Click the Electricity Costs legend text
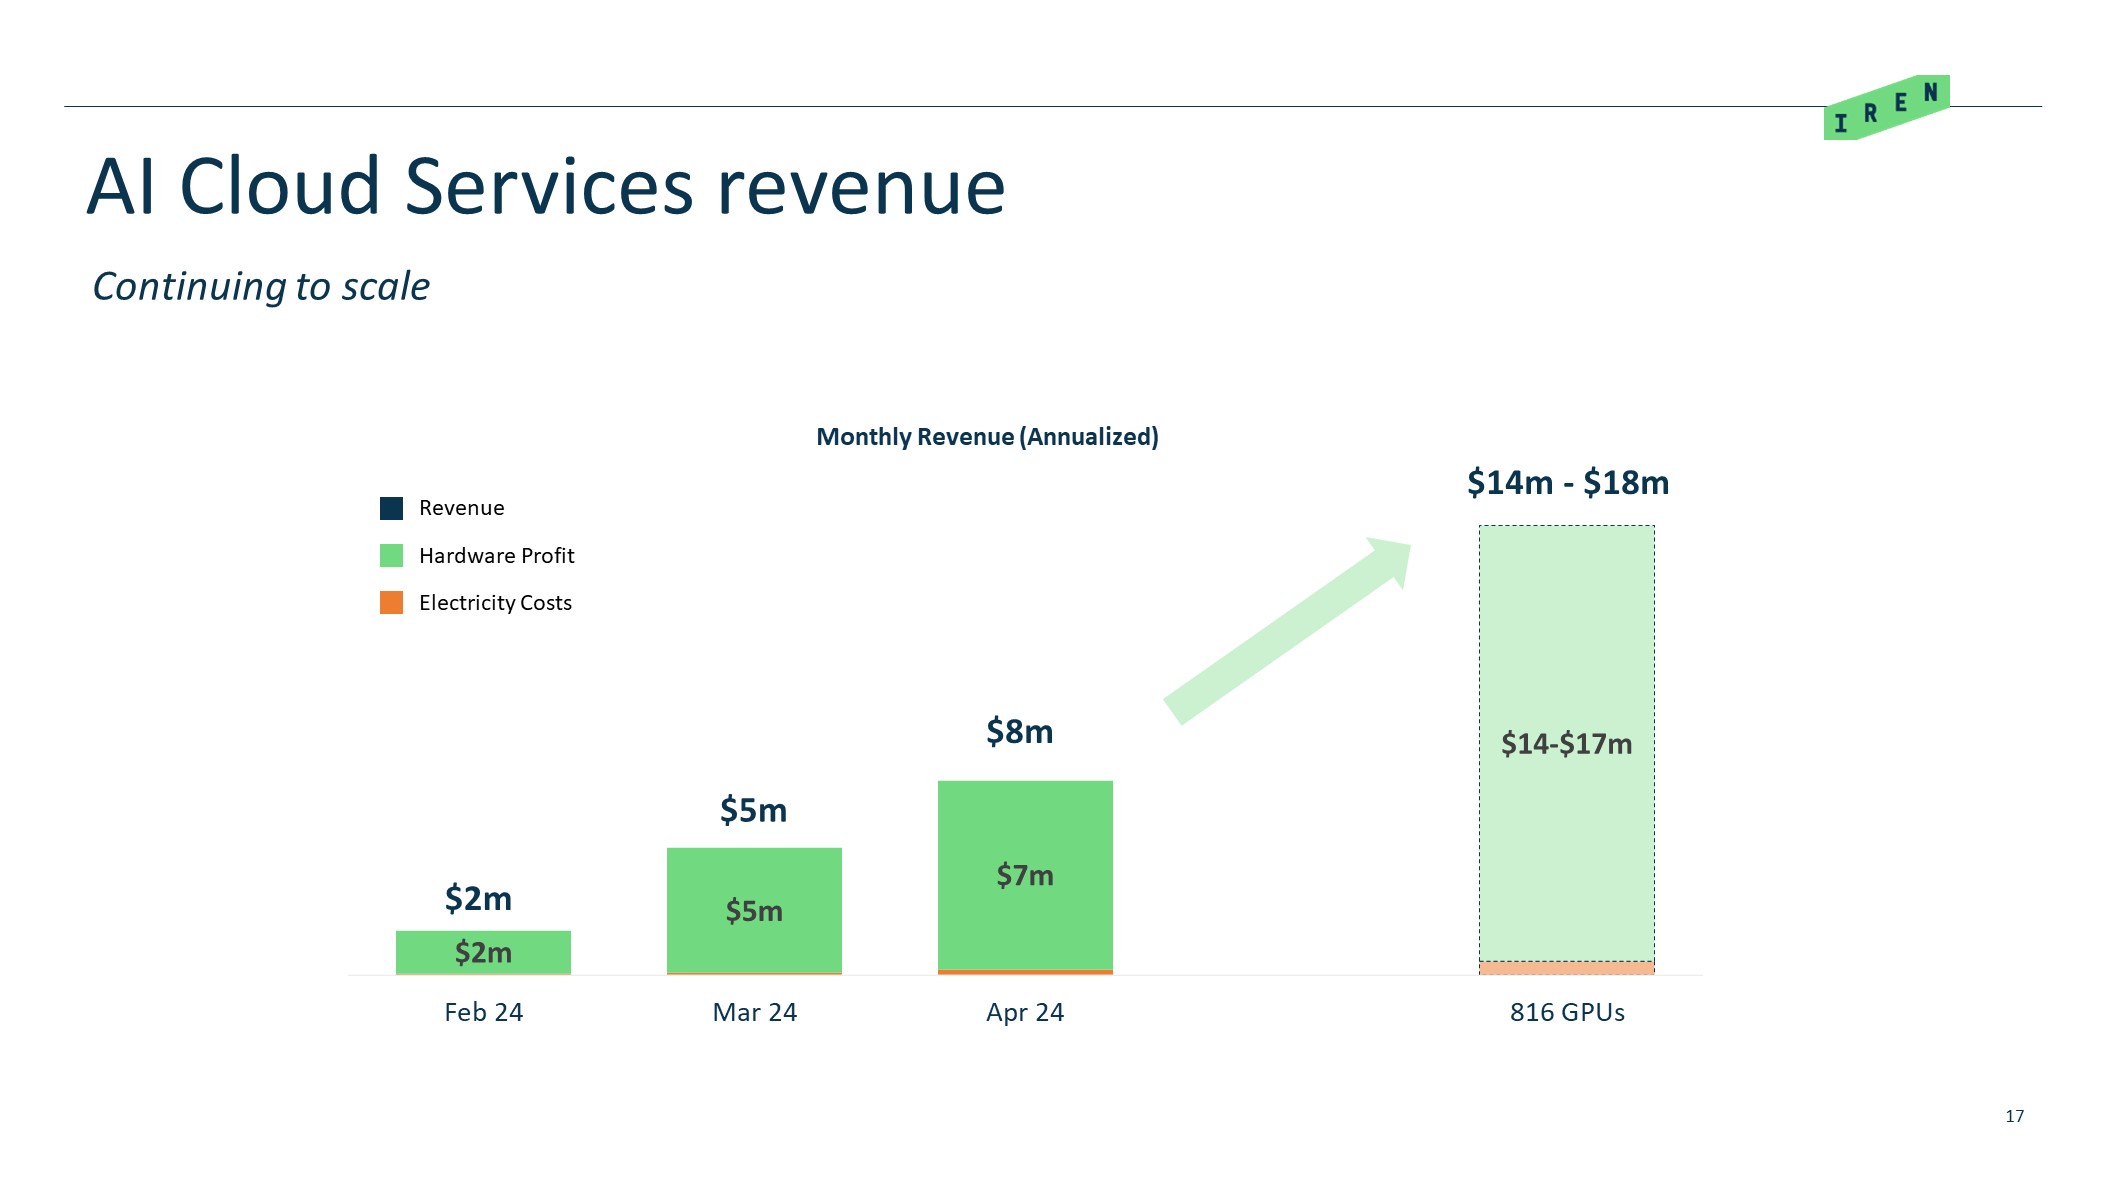 [x=495, y=603]
